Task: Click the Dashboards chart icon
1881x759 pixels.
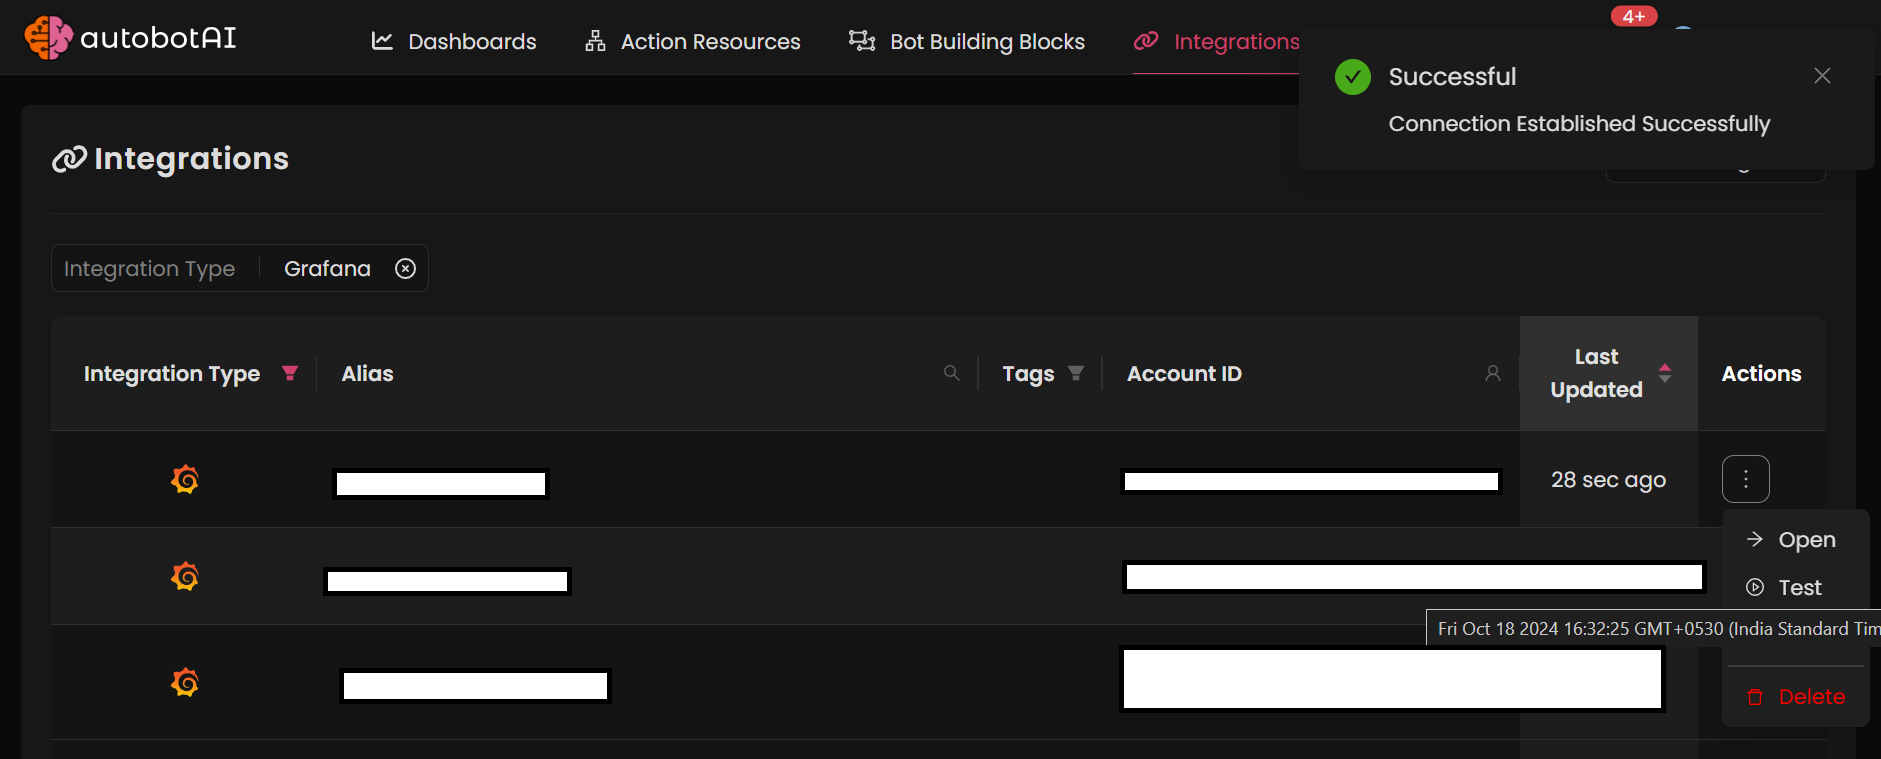Action: [382, 41]
